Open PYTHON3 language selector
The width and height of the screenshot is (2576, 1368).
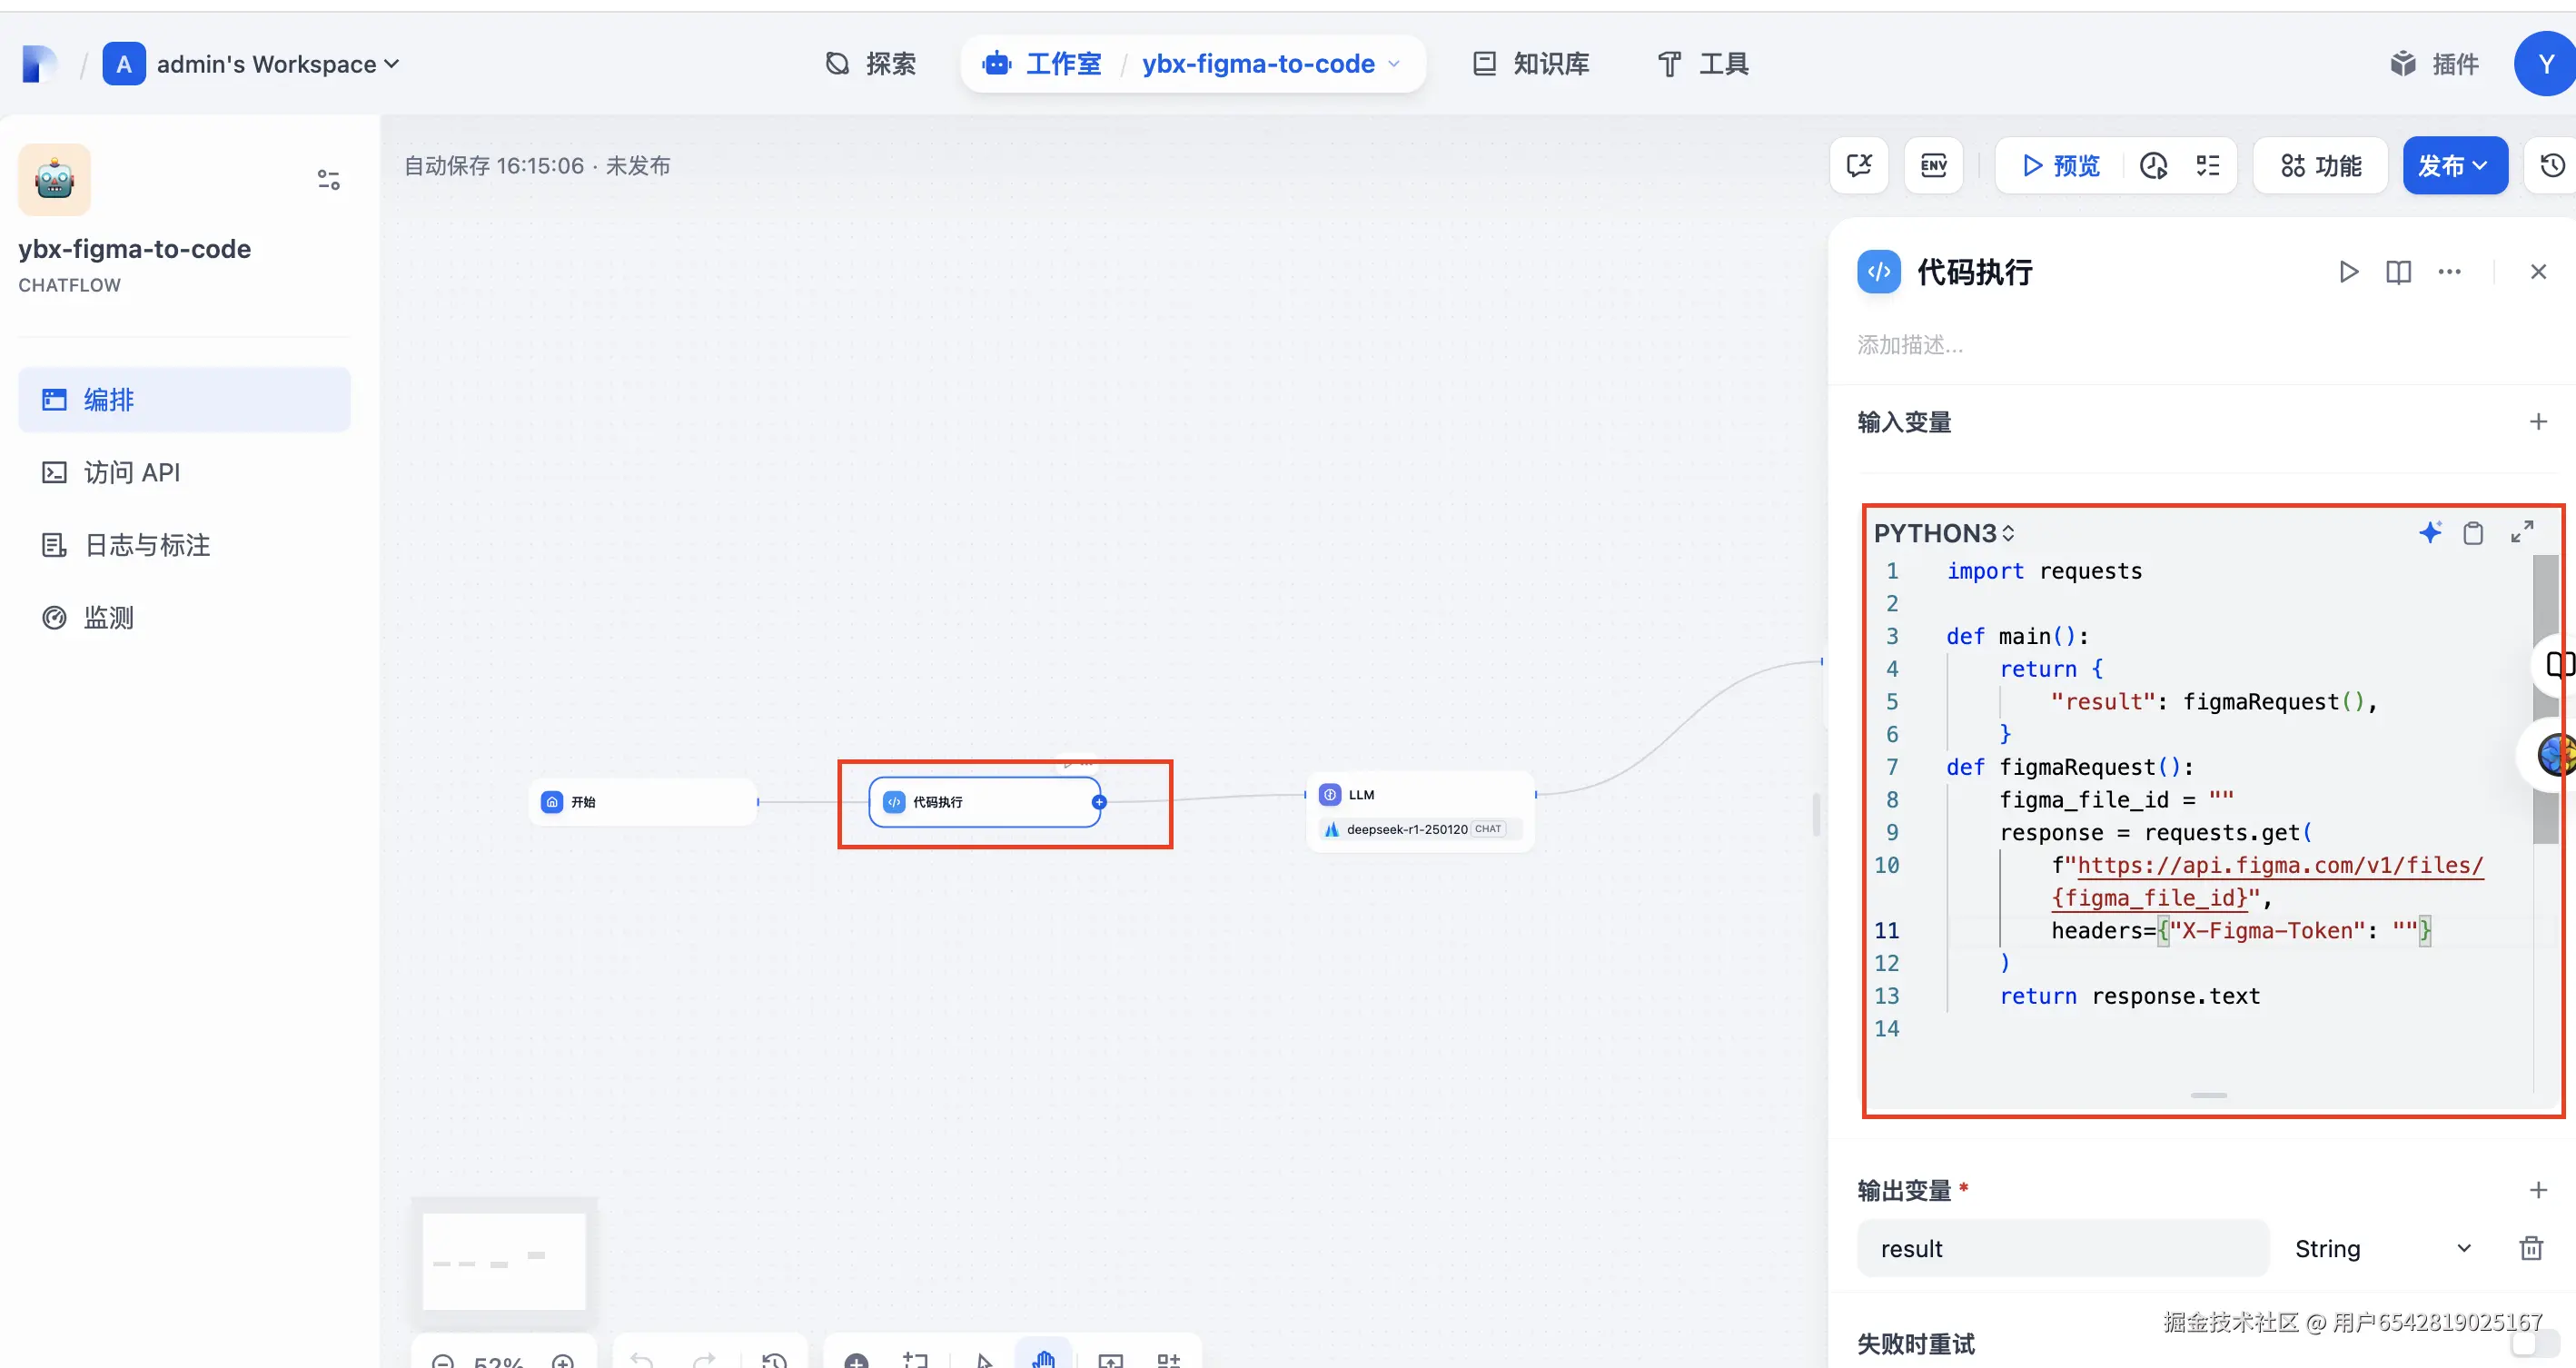click(1943, 533)
